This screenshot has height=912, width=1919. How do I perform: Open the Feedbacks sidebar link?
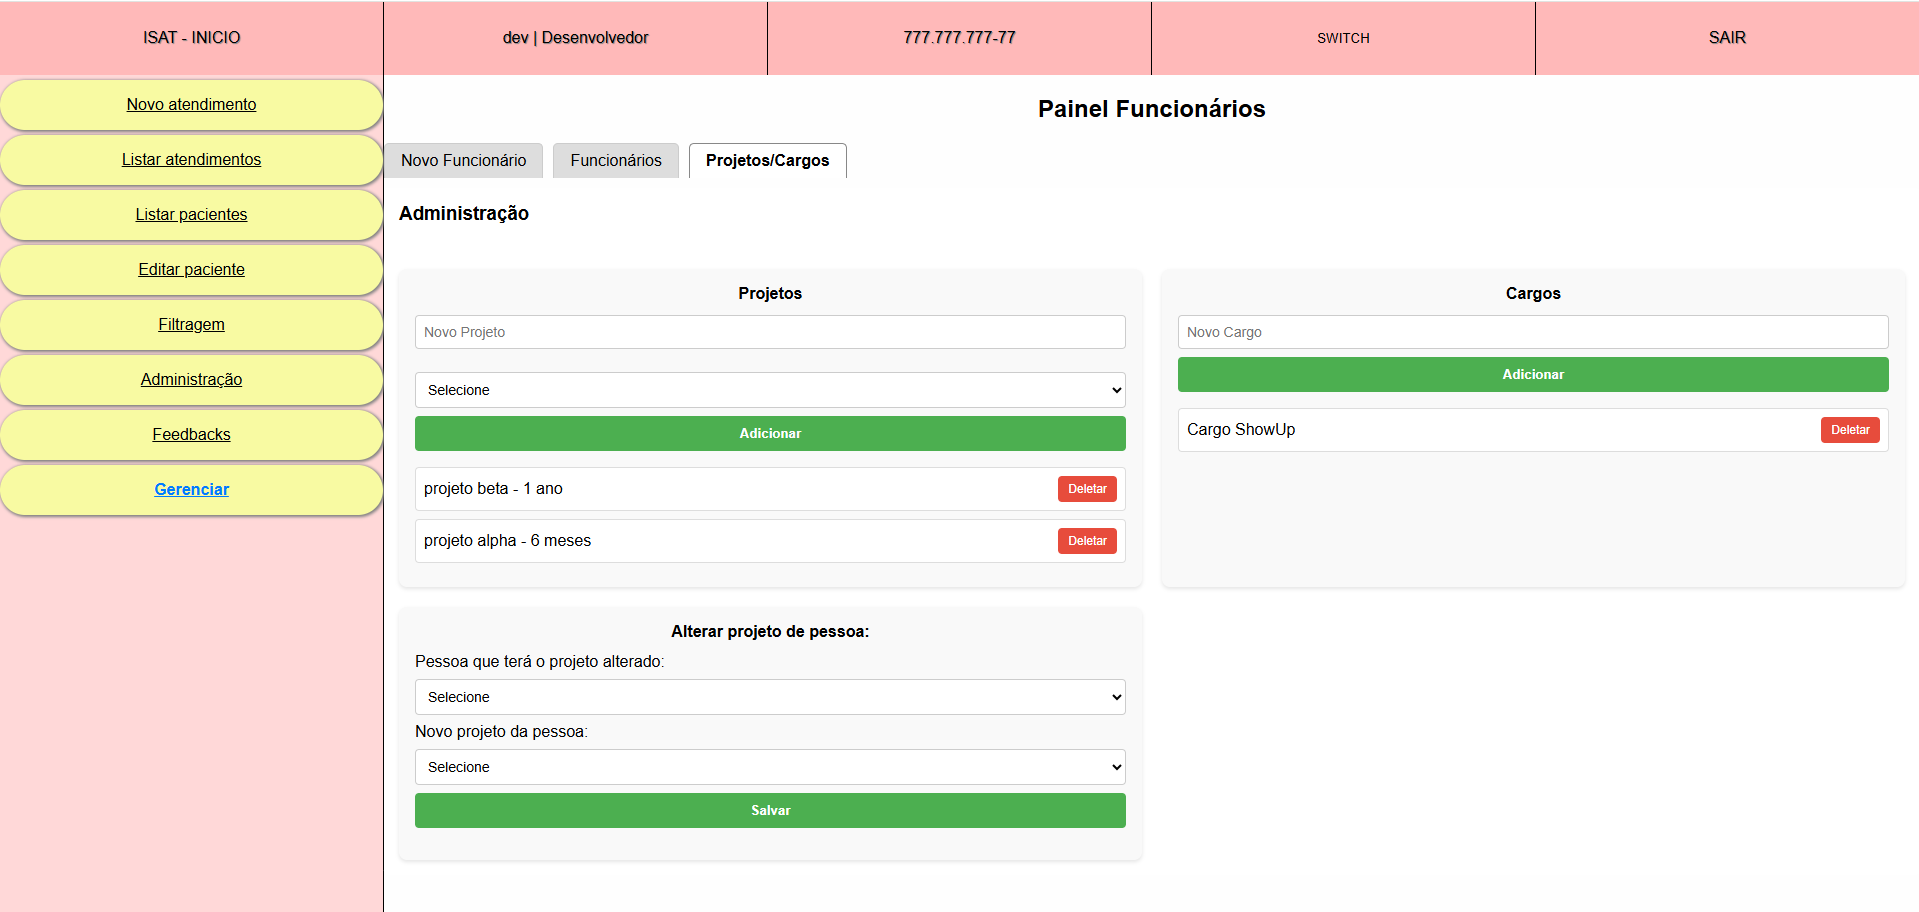(191, 435)
